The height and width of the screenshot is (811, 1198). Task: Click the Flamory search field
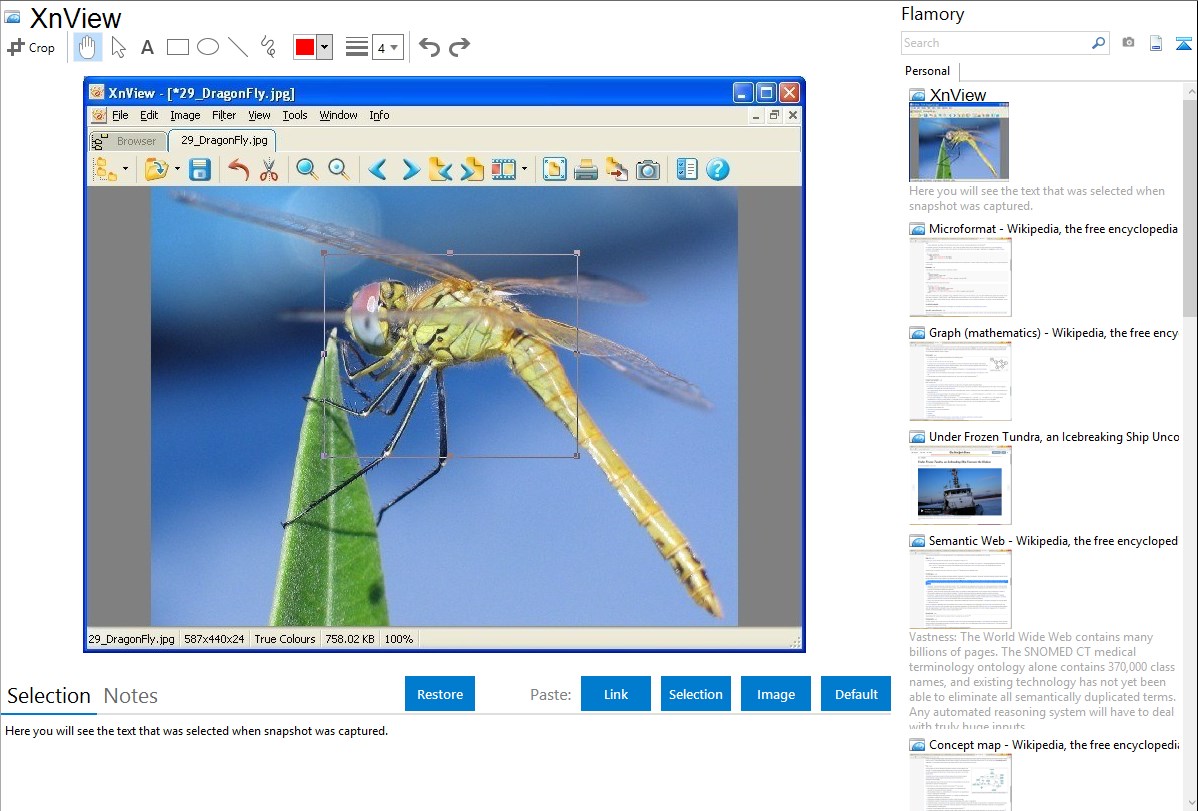pyautogui.click(x=995, y=43)
